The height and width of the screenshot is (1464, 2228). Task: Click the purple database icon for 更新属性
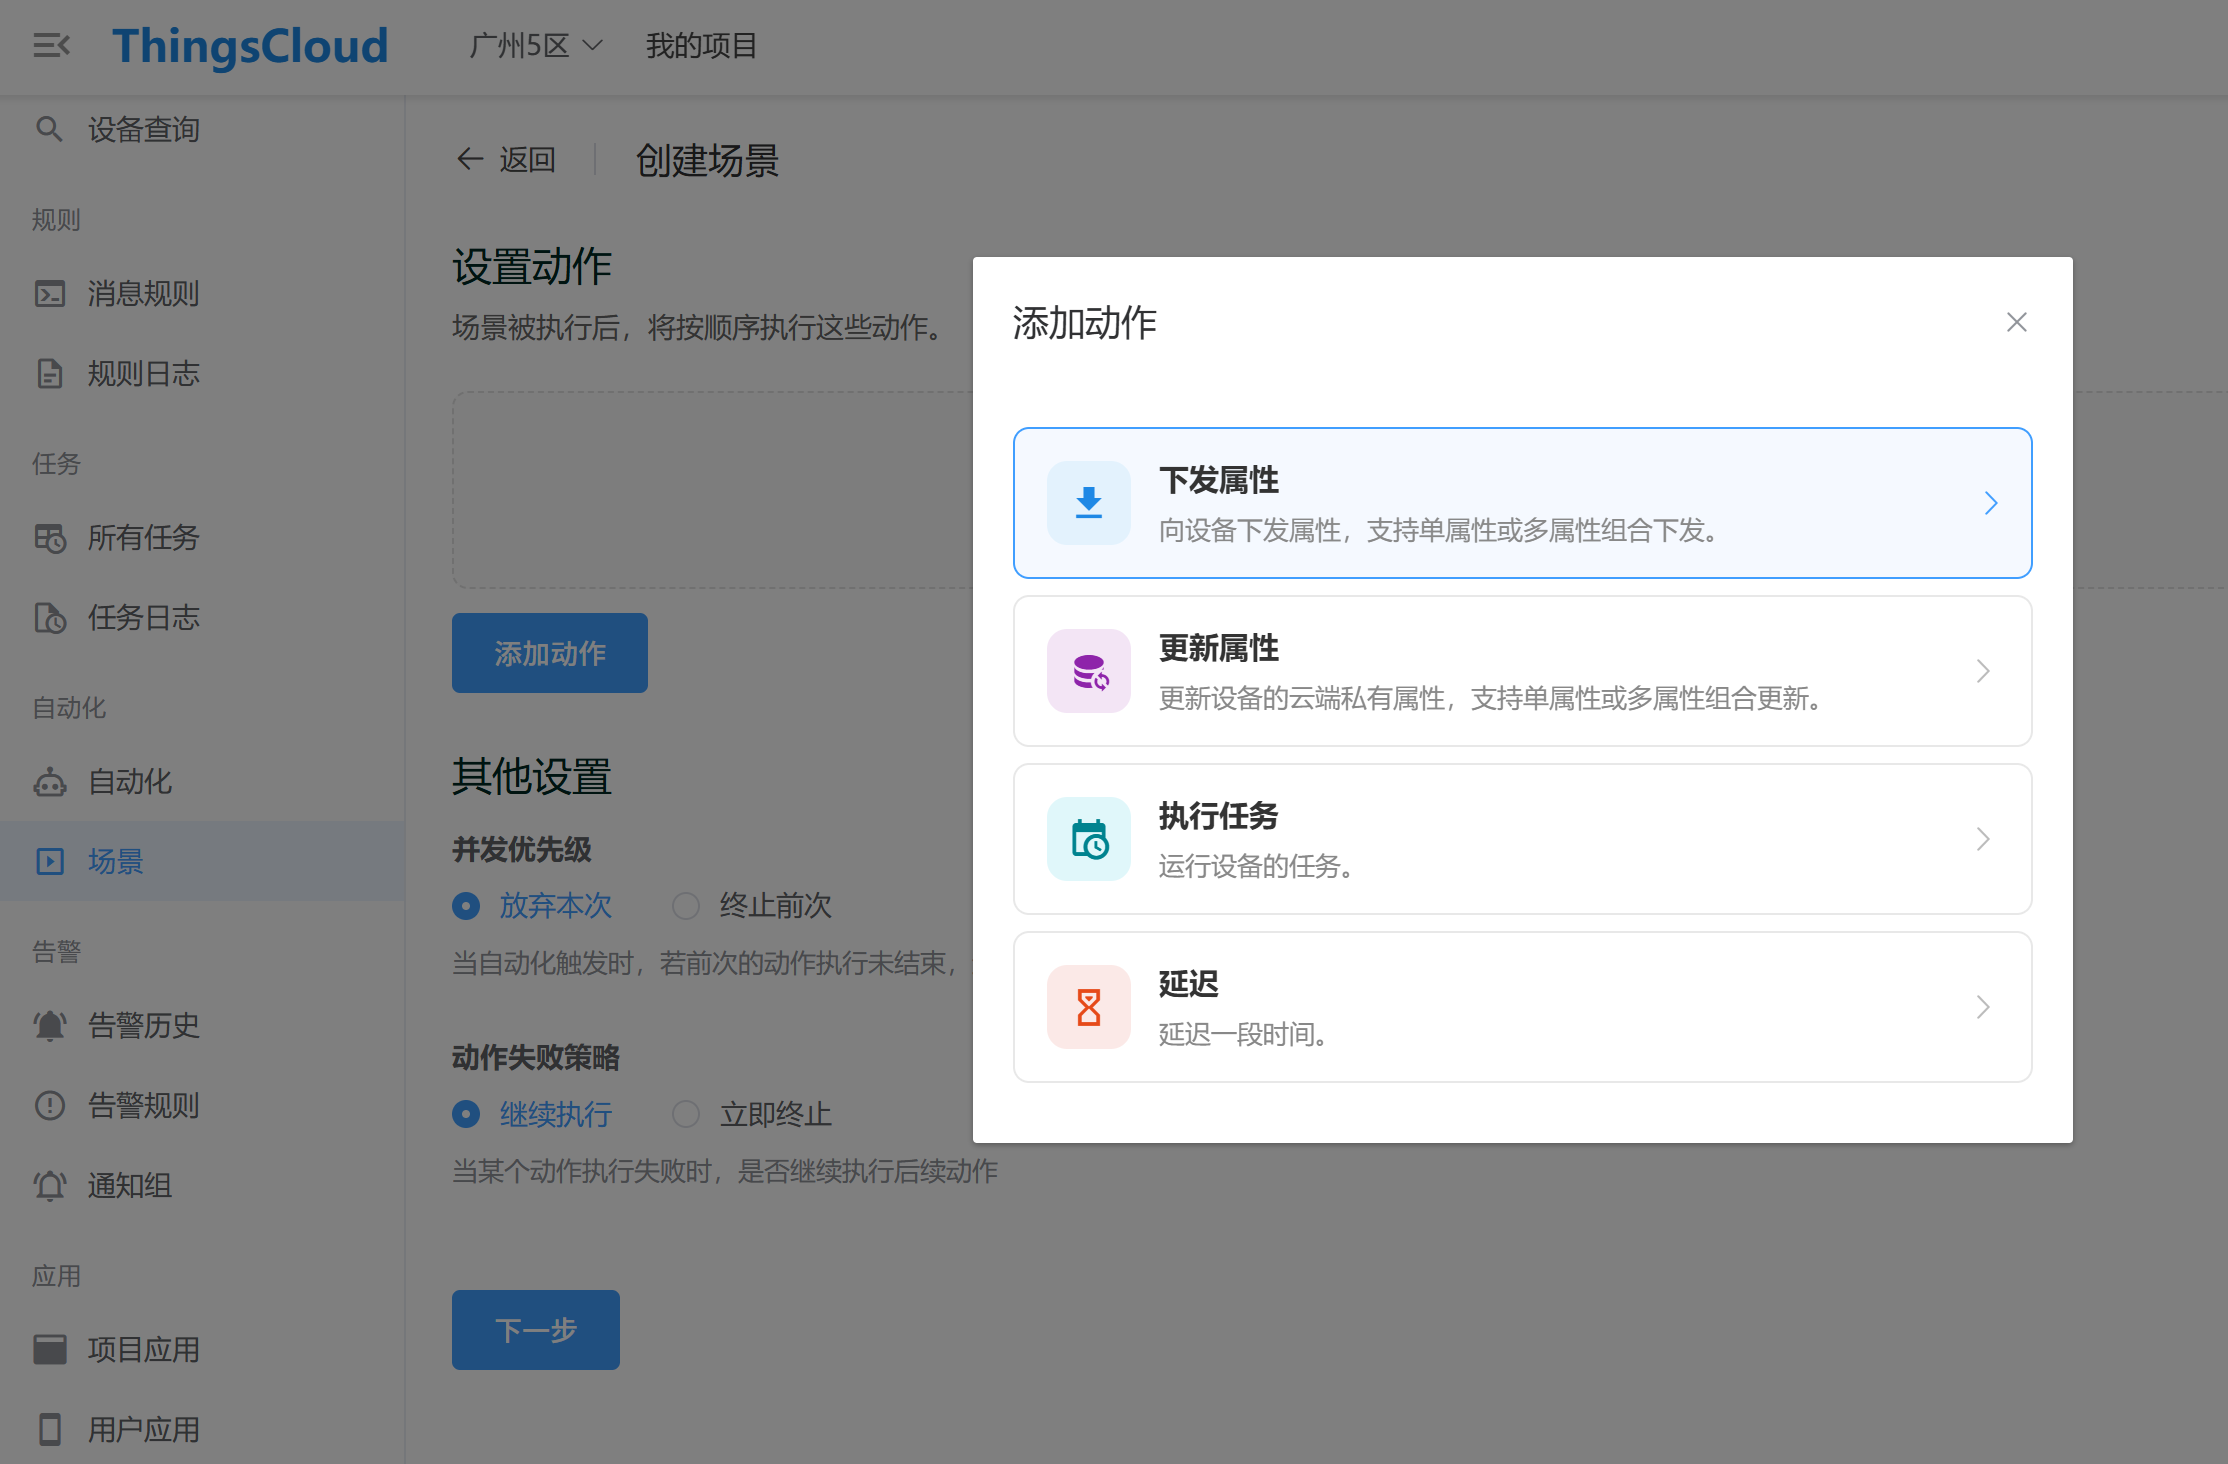coord(1088,671)
